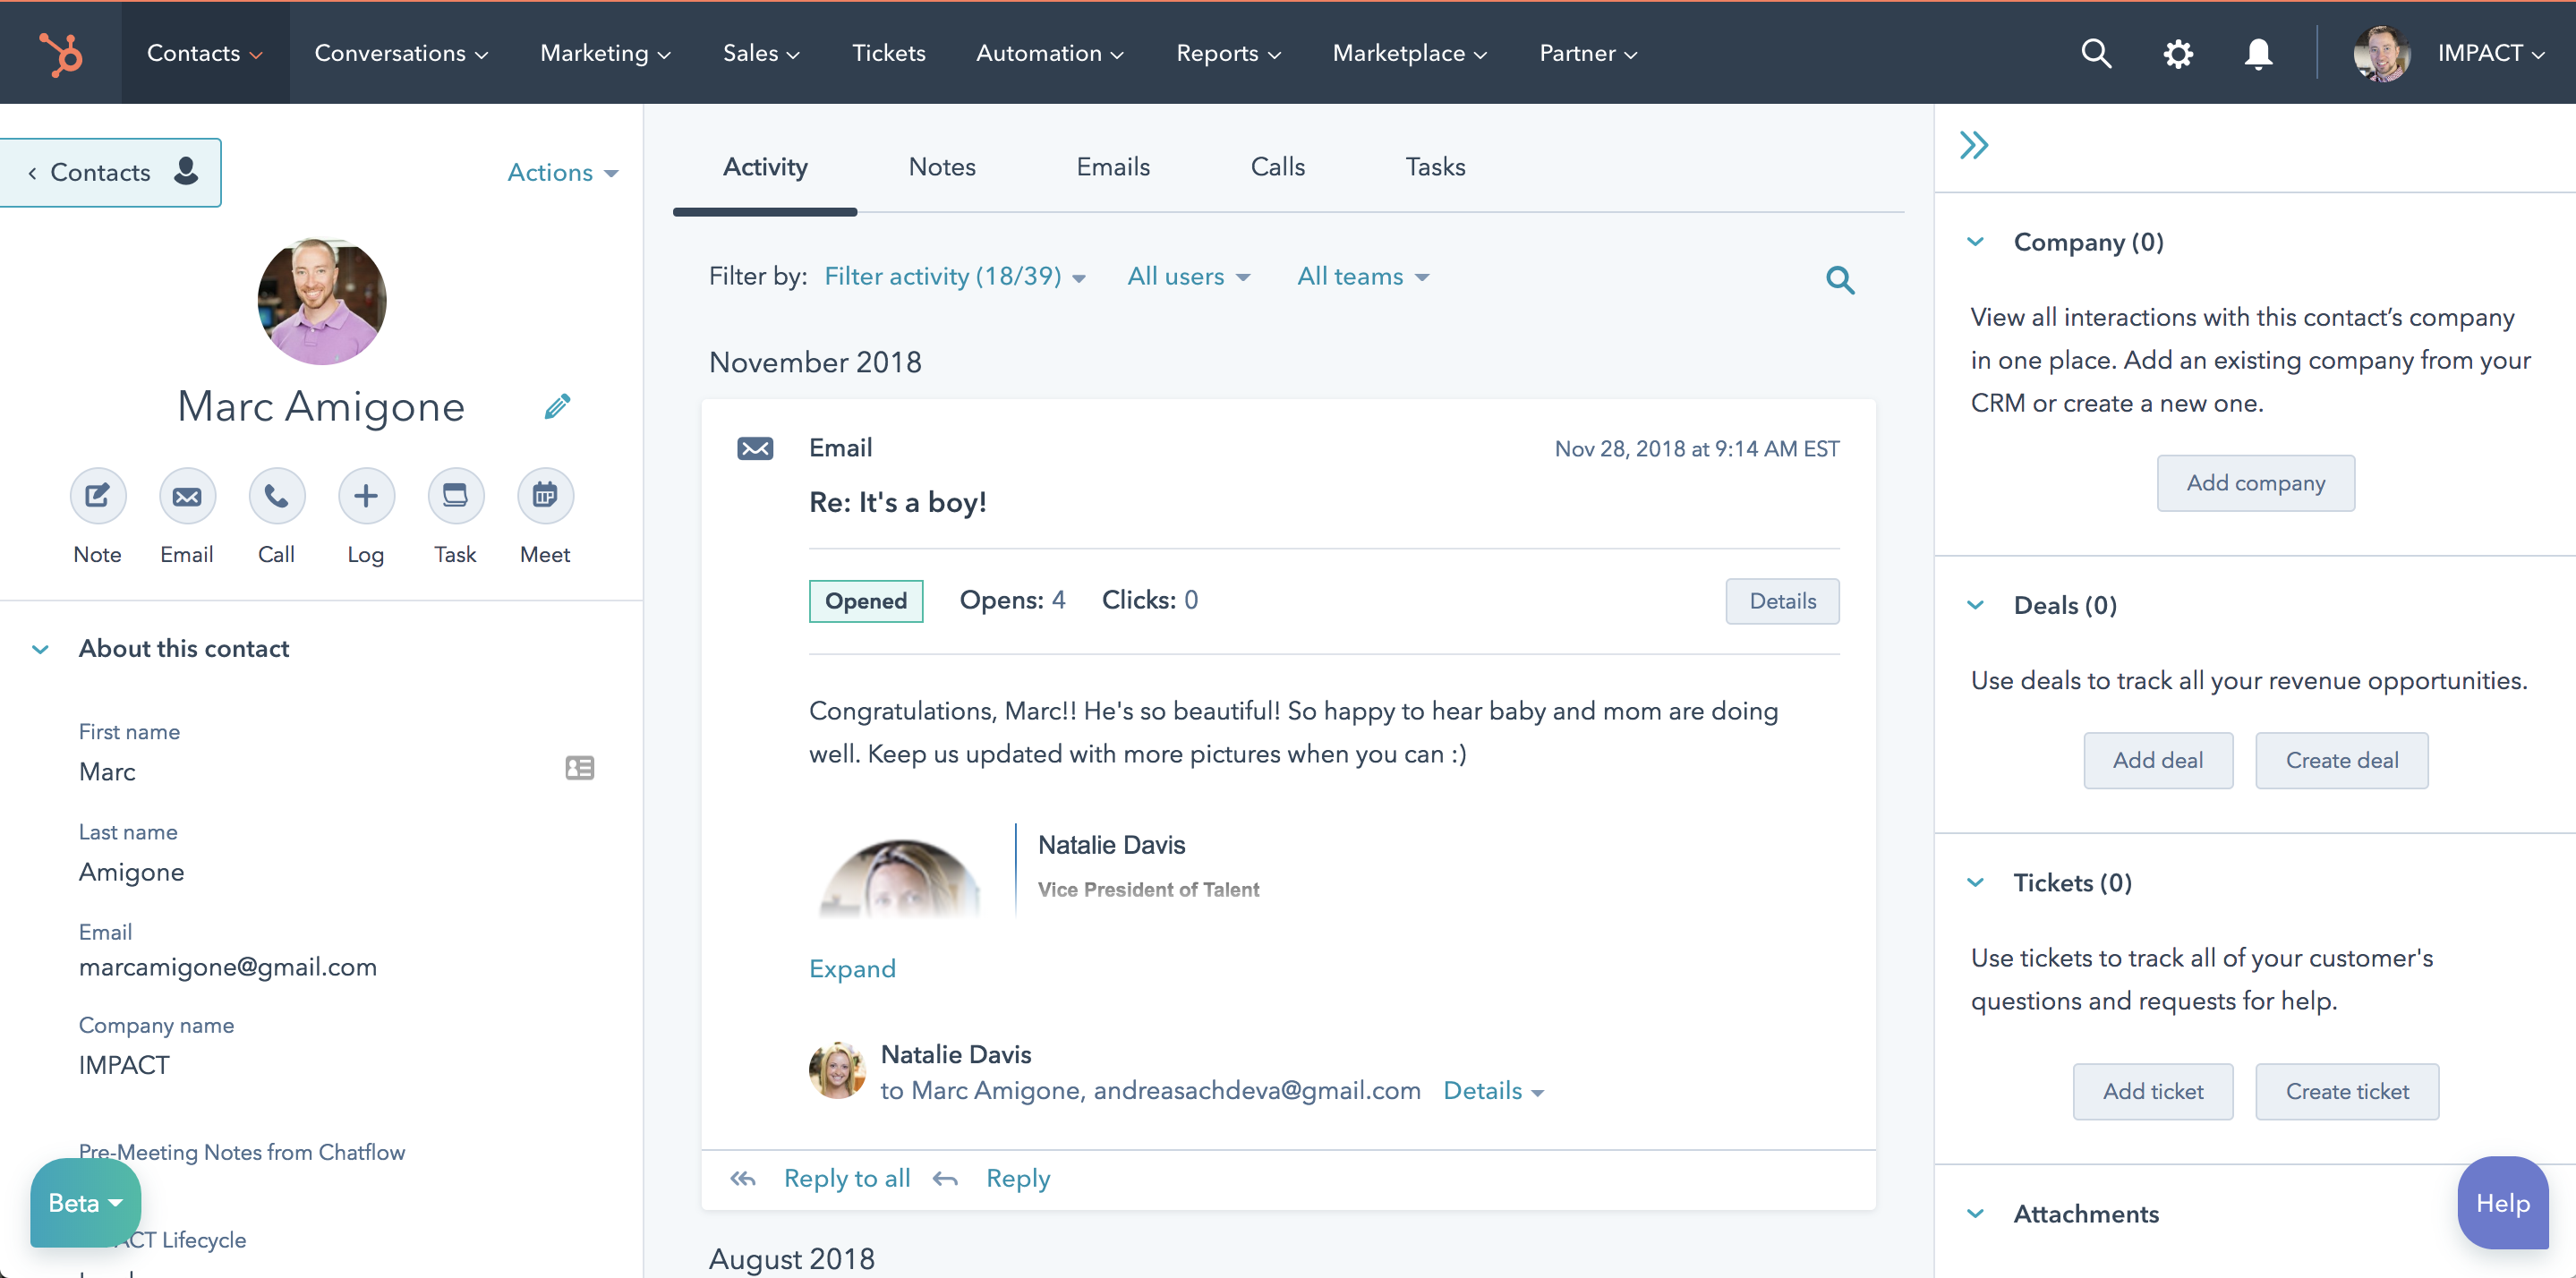Reply to all on Natalie's email
Image resolution: width=2576 pixels, height=1278 pixels.
(847, 1178)
